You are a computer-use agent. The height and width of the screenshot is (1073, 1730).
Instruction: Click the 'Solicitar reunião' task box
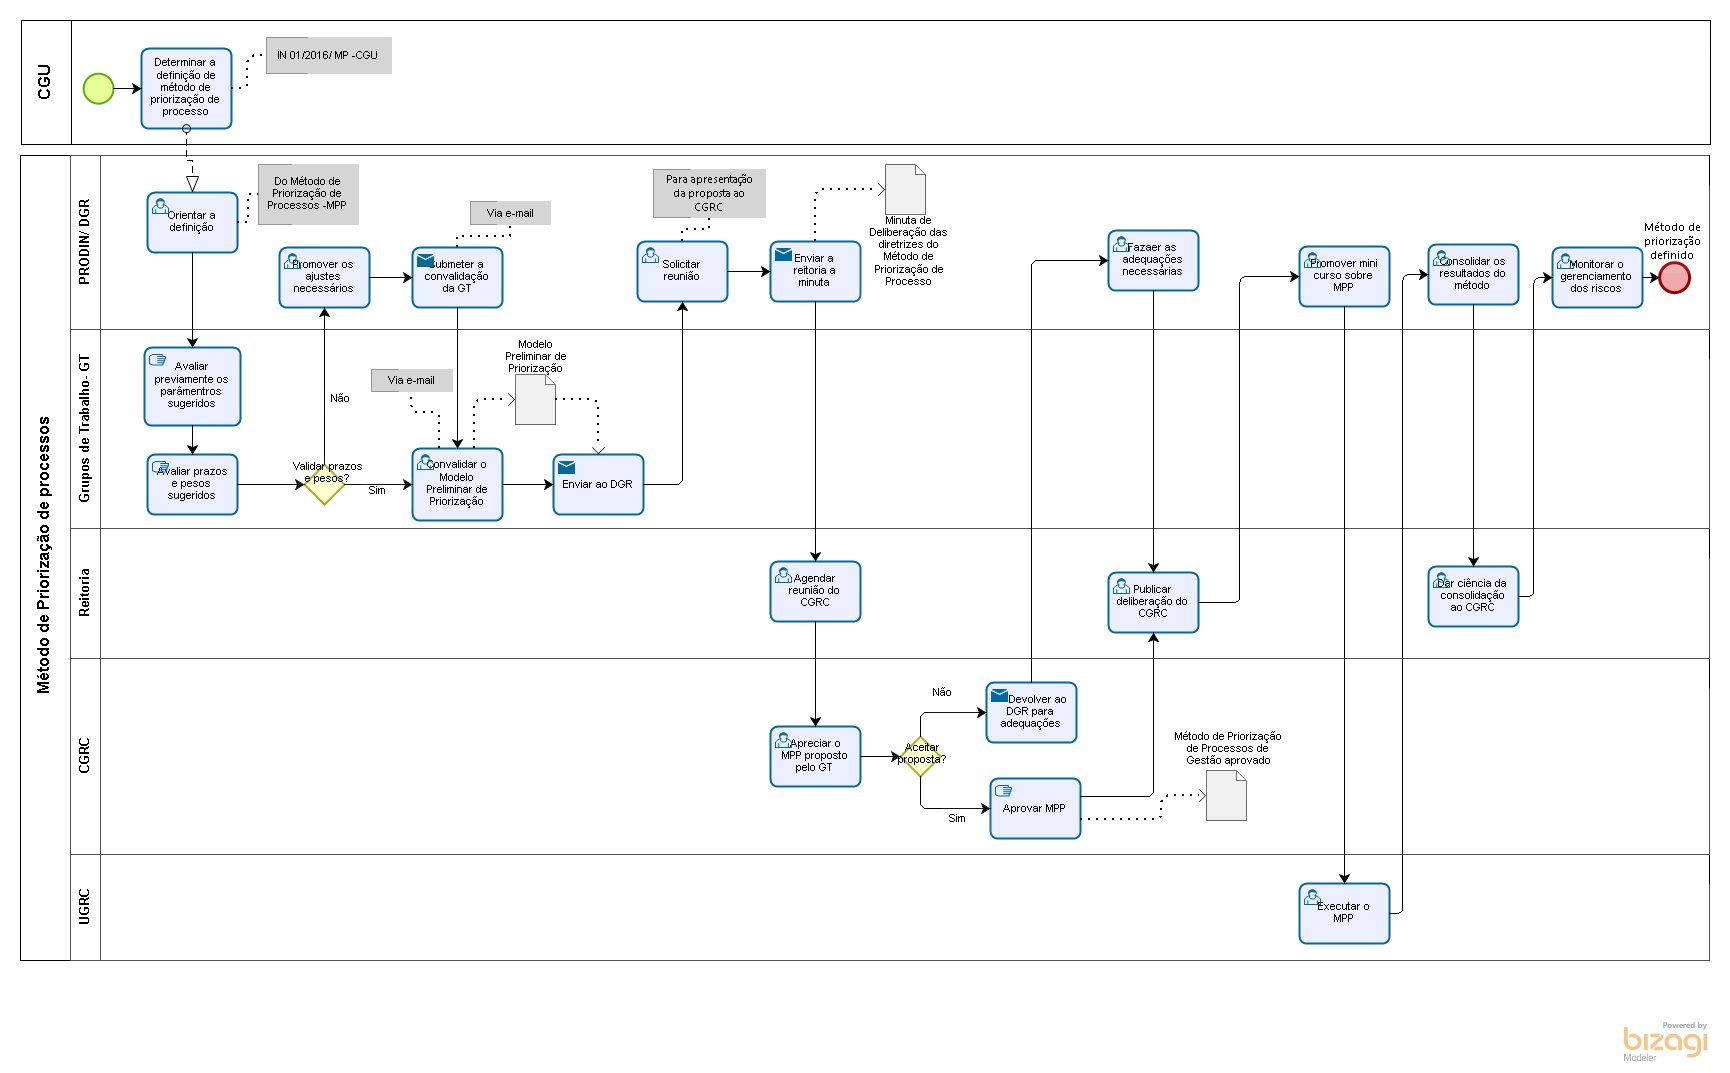[x=682, y=272]
